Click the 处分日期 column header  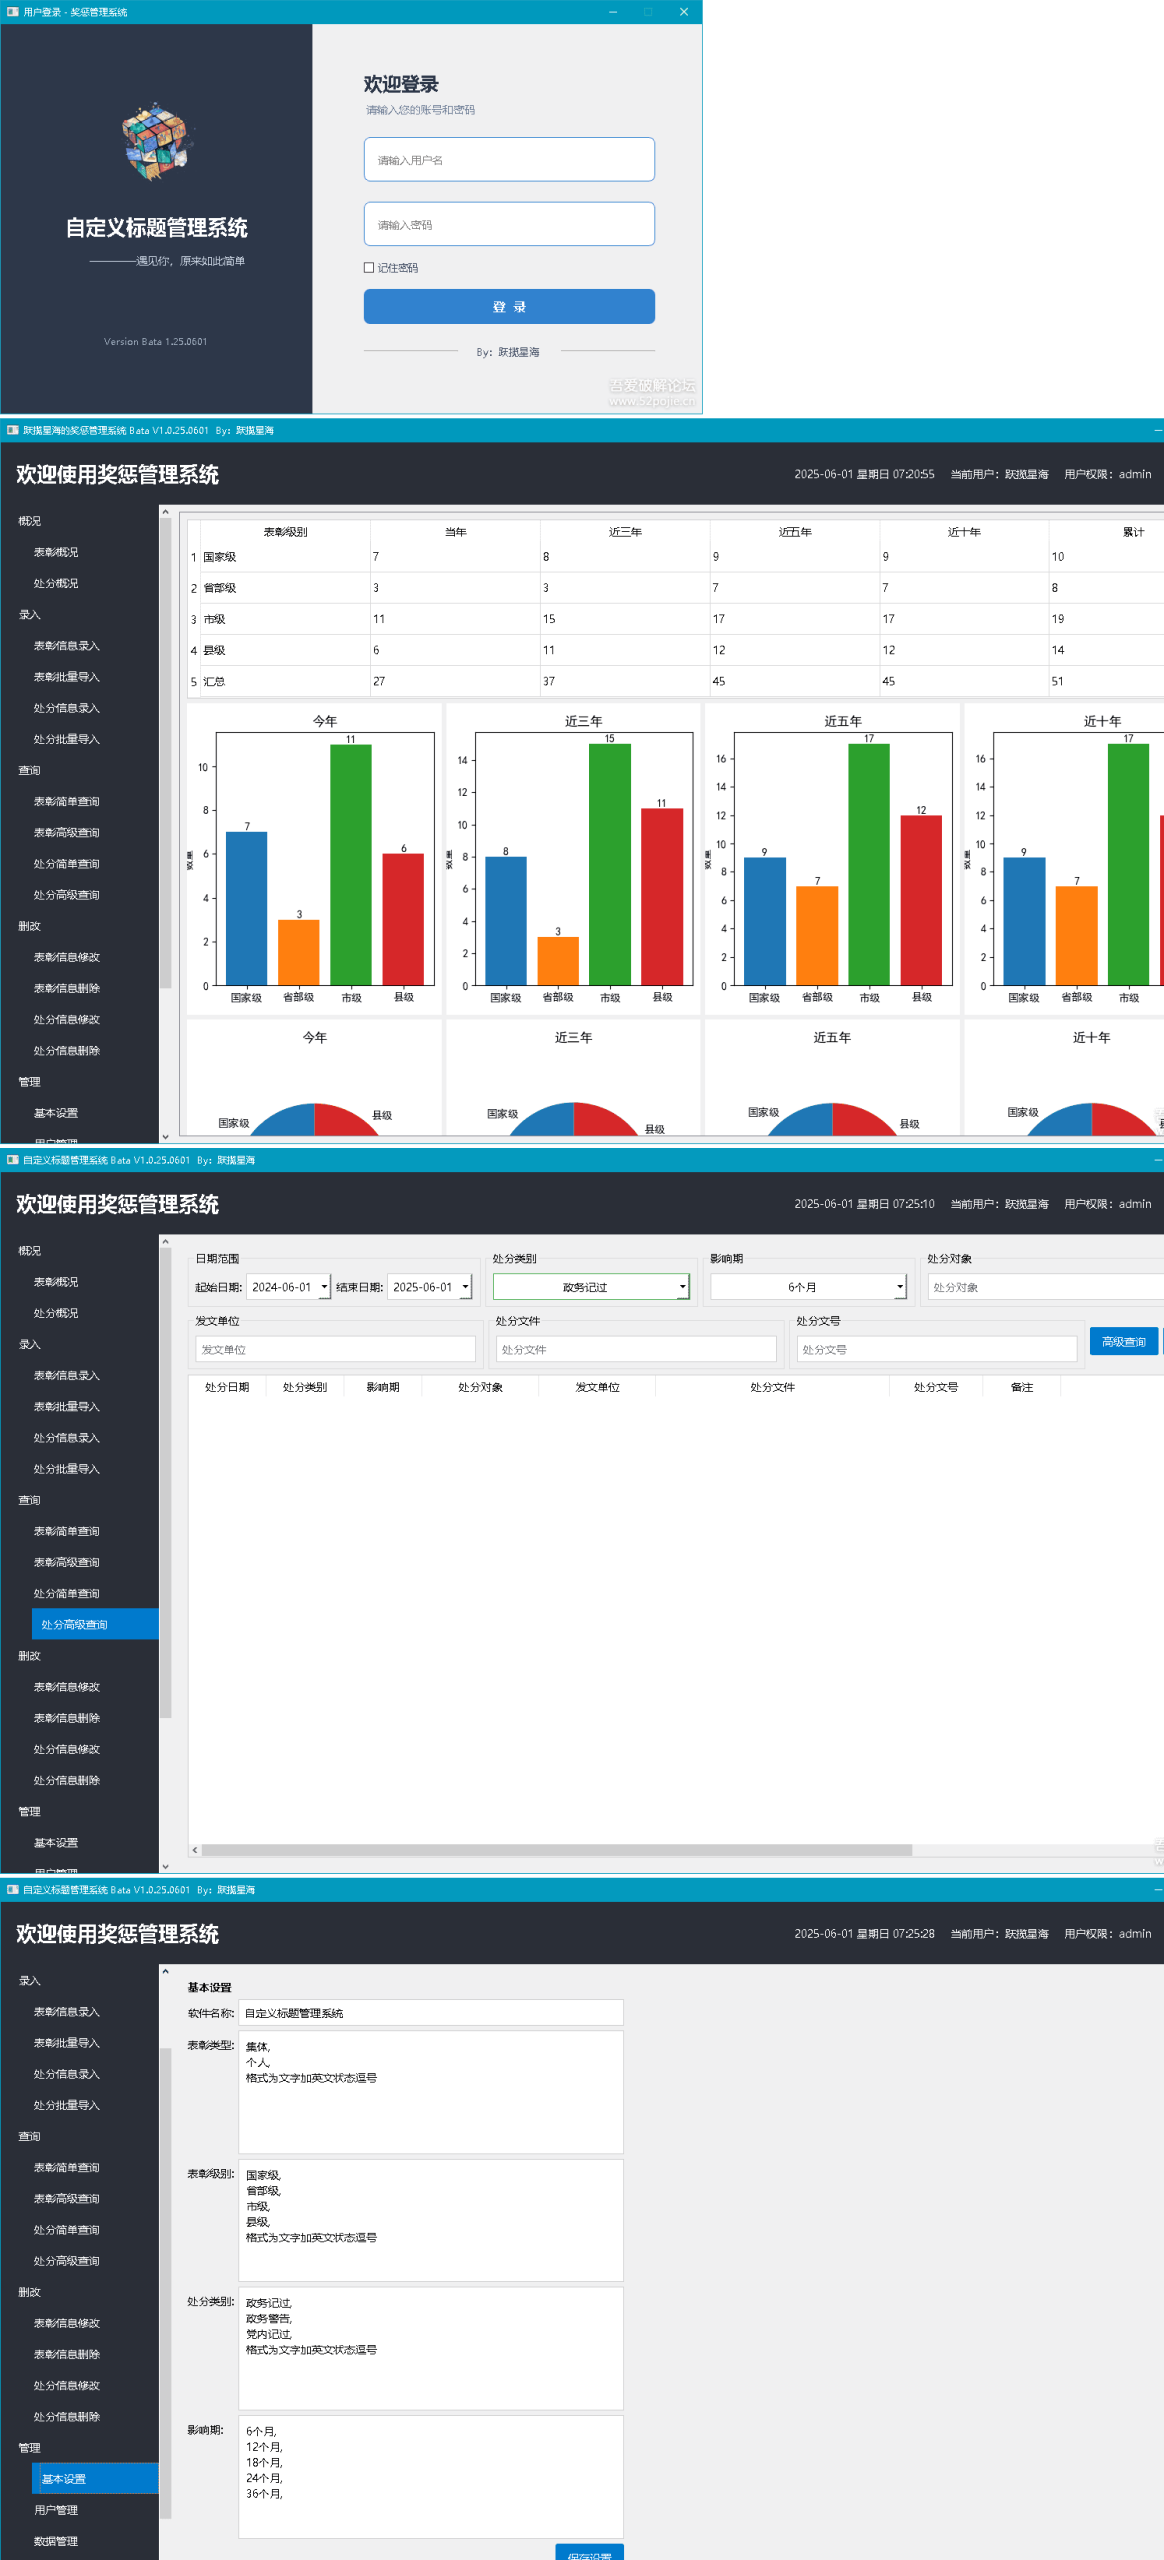[227, 1387]
